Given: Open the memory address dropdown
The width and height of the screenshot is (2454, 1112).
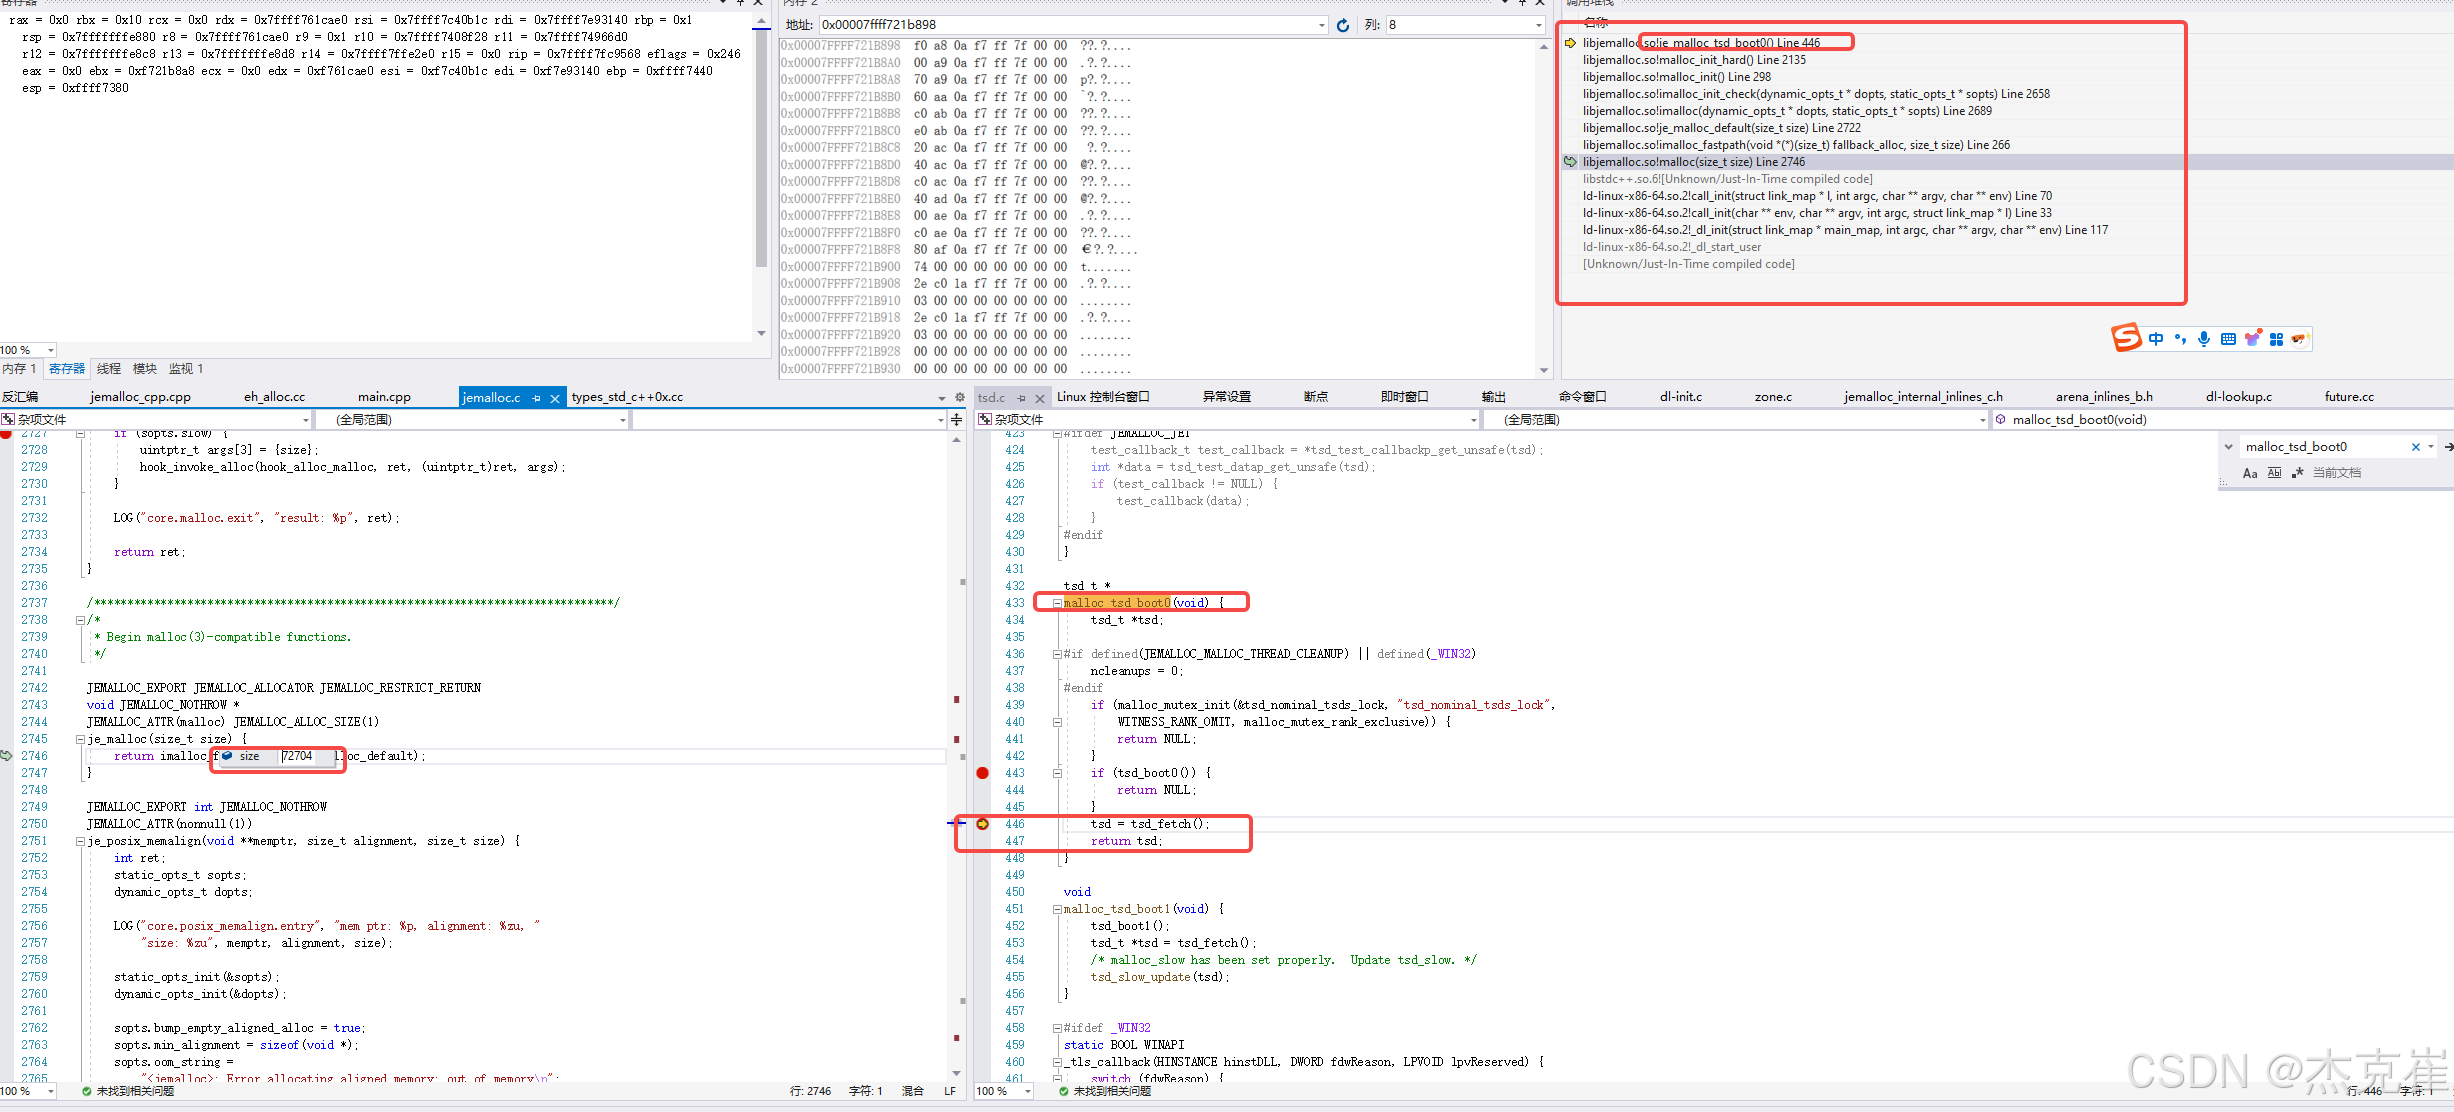Looking at the screenshot, I should (1322, 25).
